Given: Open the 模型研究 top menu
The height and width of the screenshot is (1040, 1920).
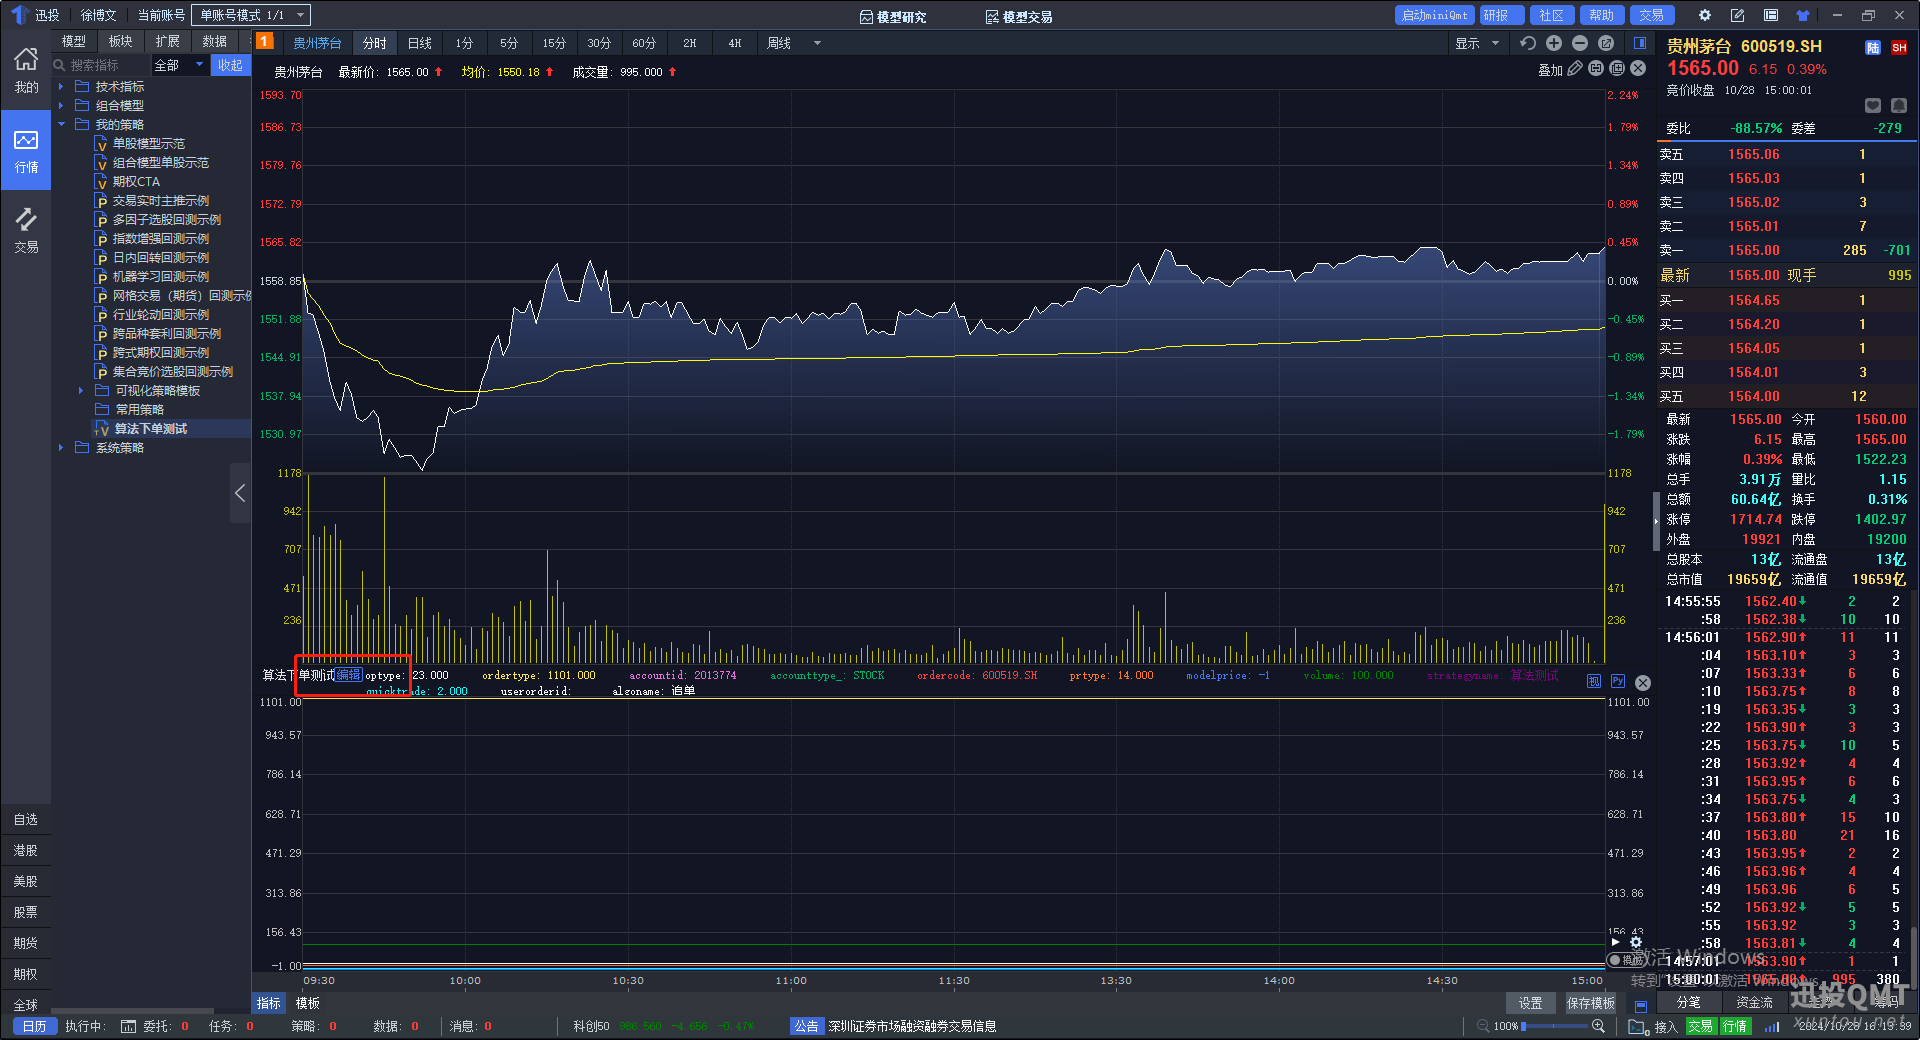Looking at the screenshot, I should [x=893, y=17].
